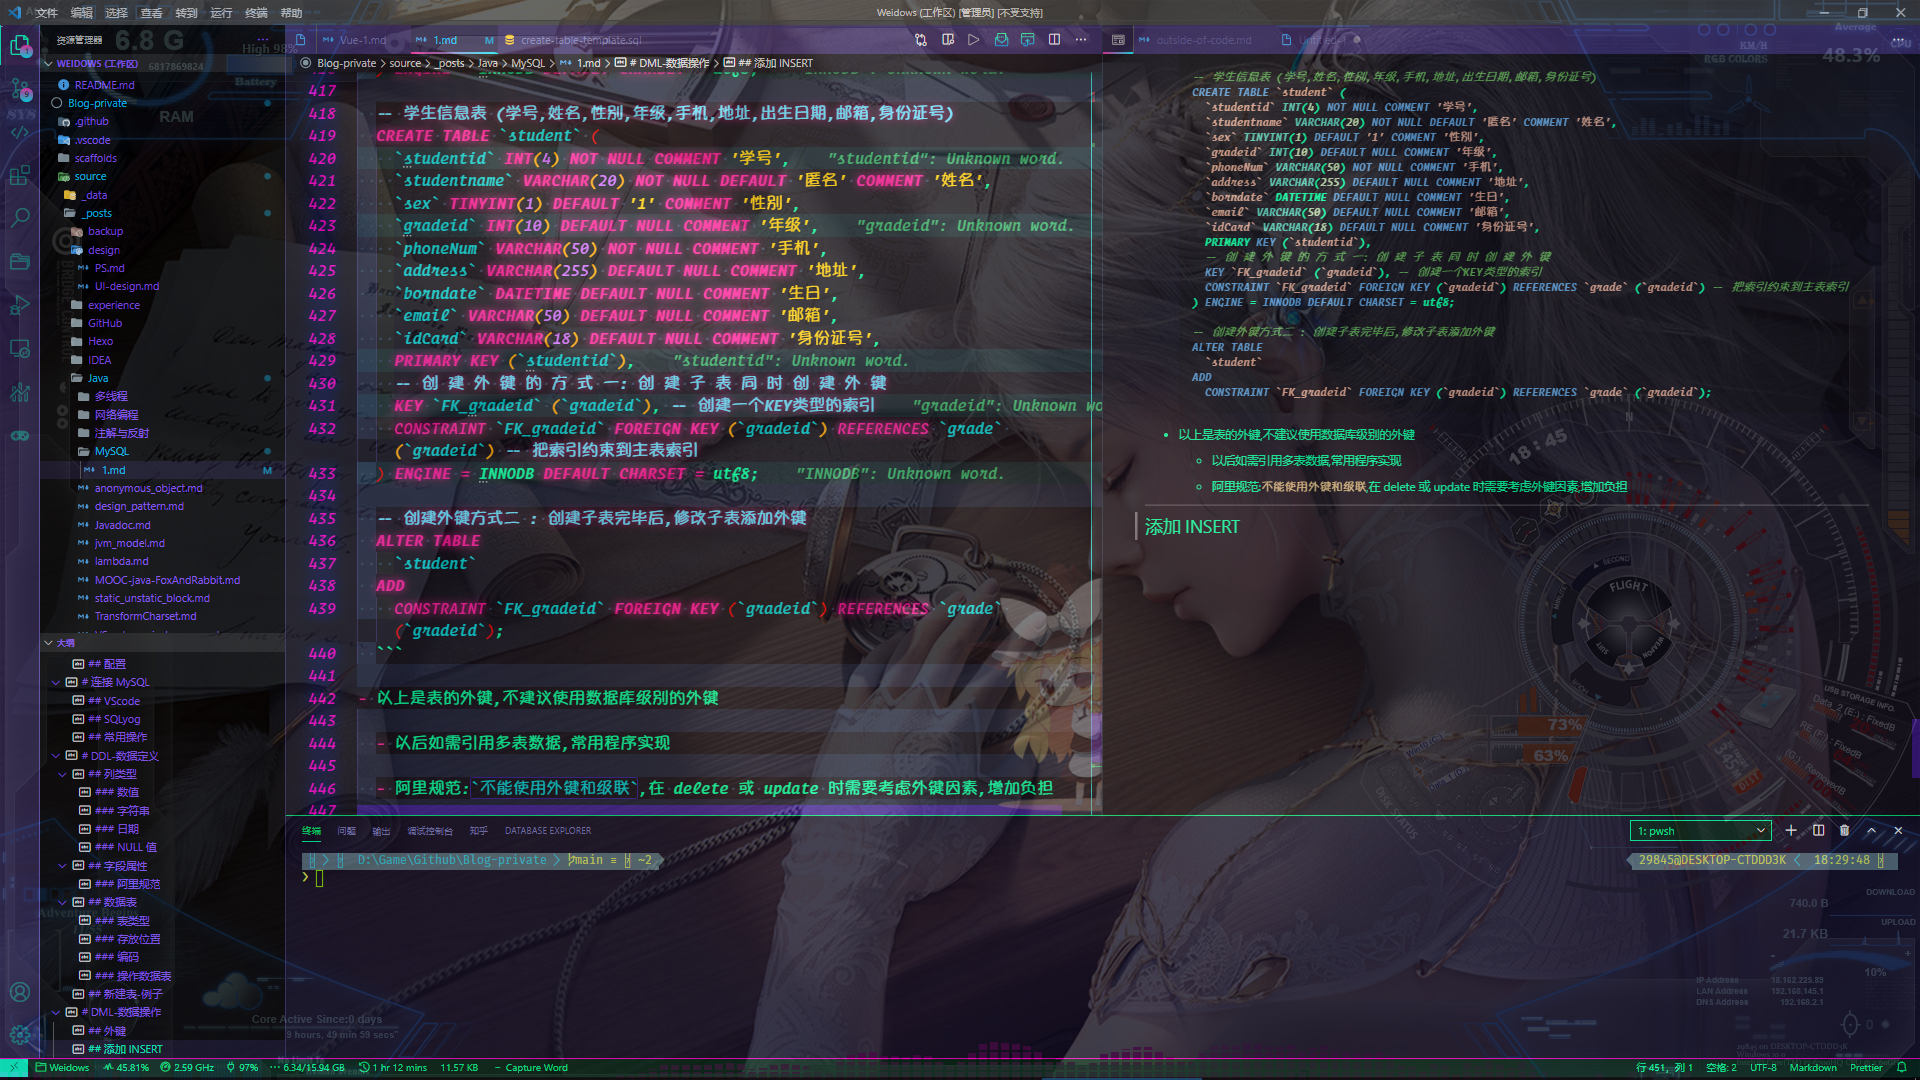Maximize the terminal panel size
The width and height of the screenshot is (1920, 1080).
click(1871, 830)
